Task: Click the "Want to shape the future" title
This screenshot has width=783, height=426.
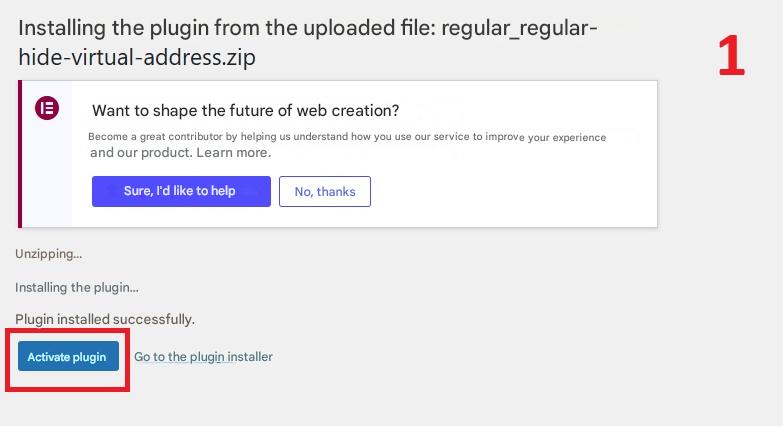Action: [x=245, y=110]
